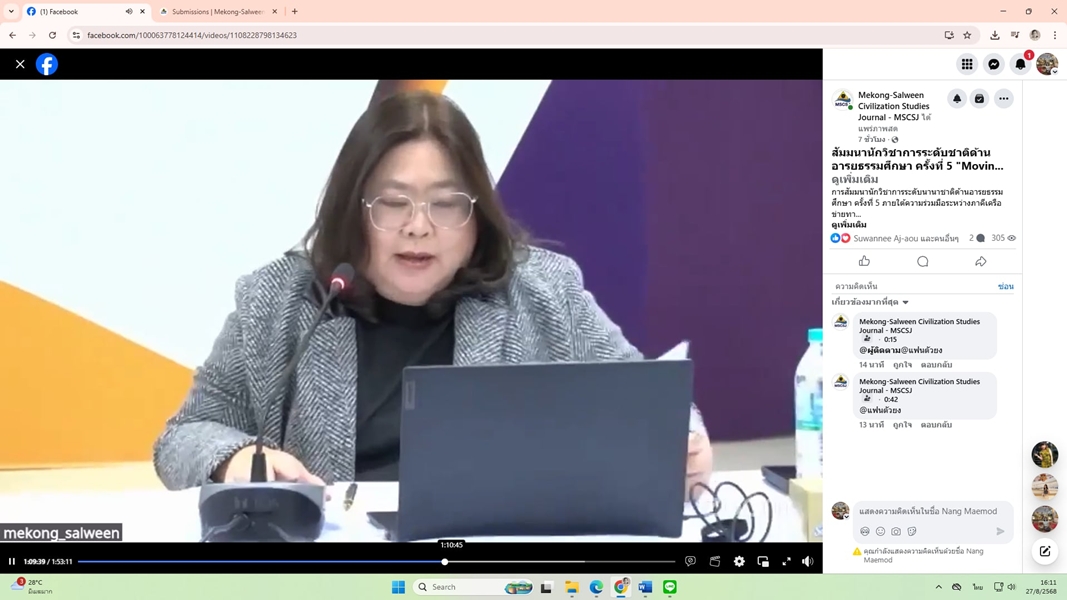Pause the video playback
This screenshot has height=600, width=1067.
click(x=12, y=562)
